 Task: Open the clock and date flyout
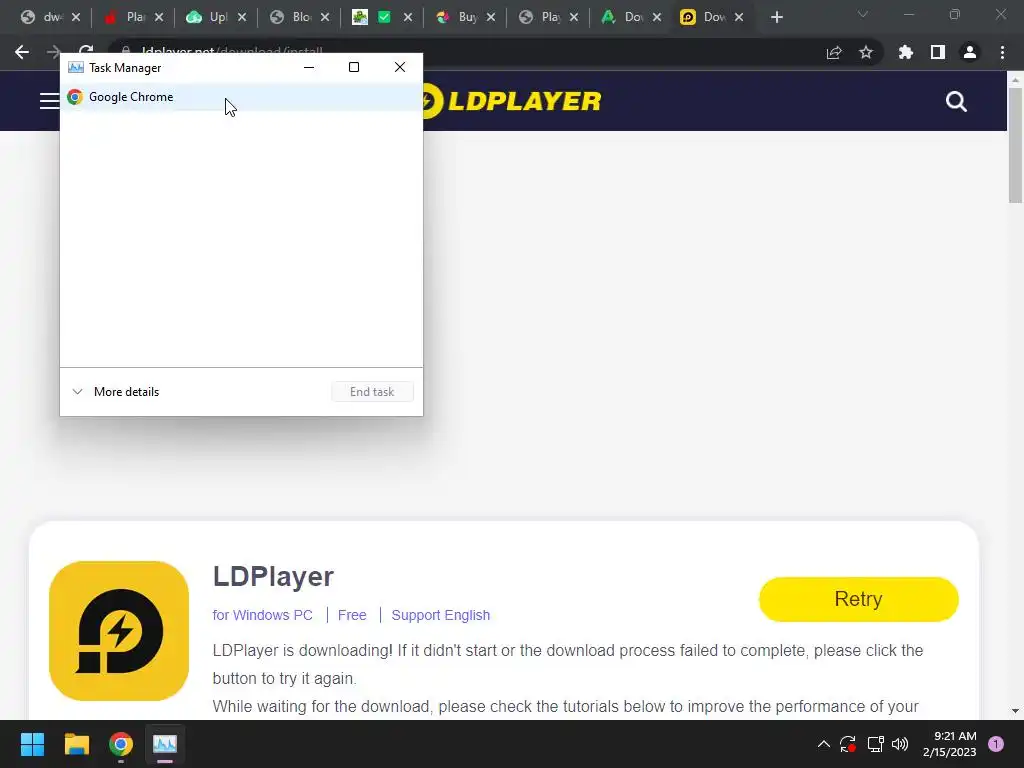coord(950,744)
